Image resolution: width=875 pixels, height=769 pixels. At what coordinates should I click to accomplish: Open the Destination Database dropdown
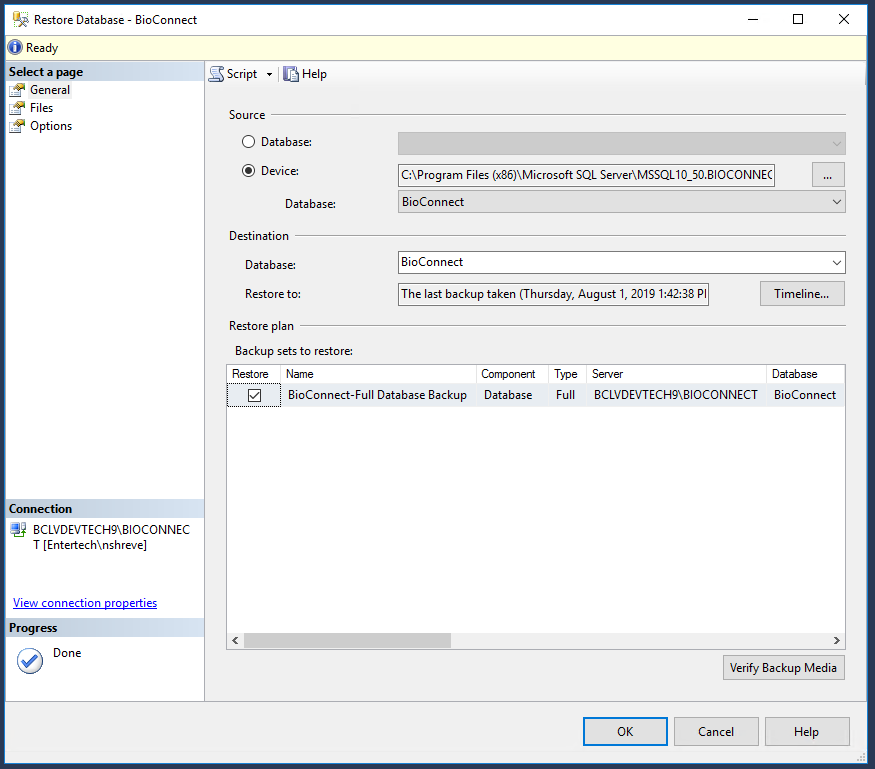click(x=834, y=261)
